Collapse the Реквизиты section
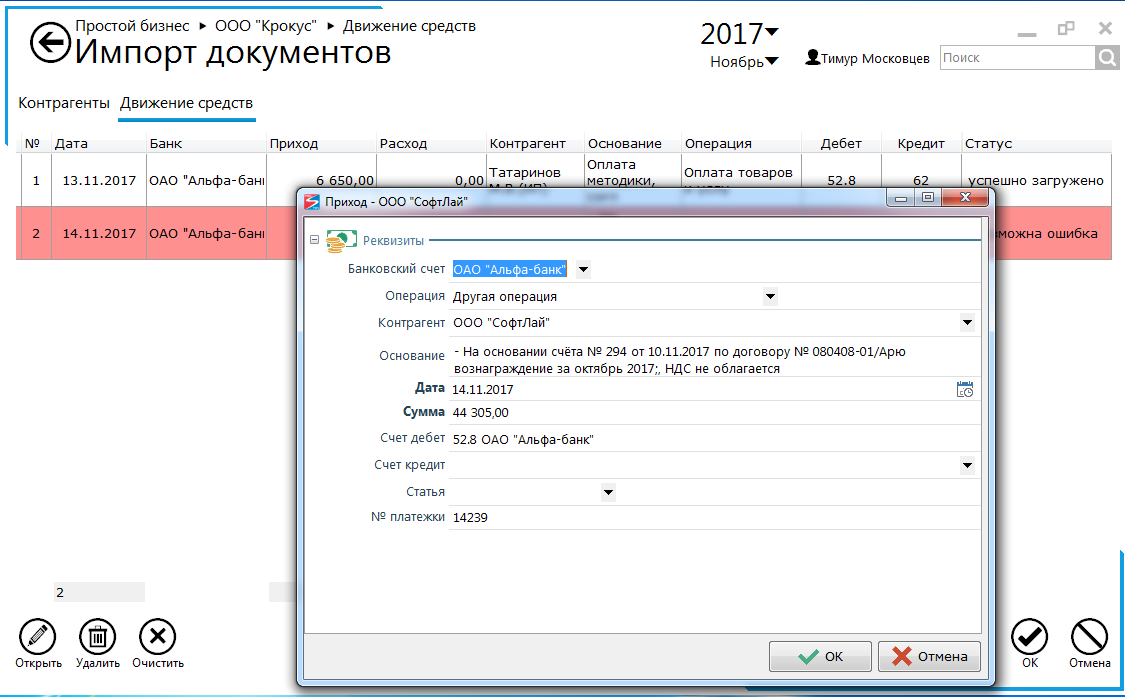The height and width of the screenshot is (697, 1125). click(315, 240)
